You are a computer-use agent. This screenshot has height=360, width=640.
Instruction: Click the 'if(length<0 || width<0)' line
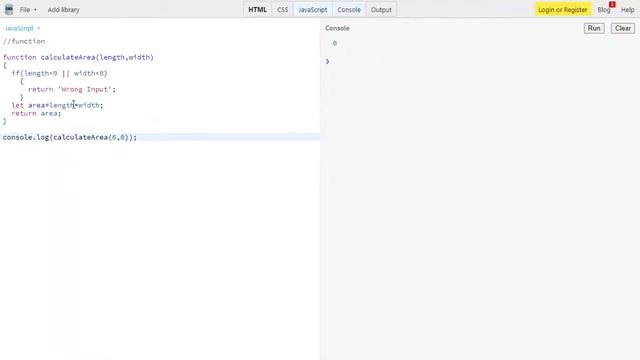(60, 73)
